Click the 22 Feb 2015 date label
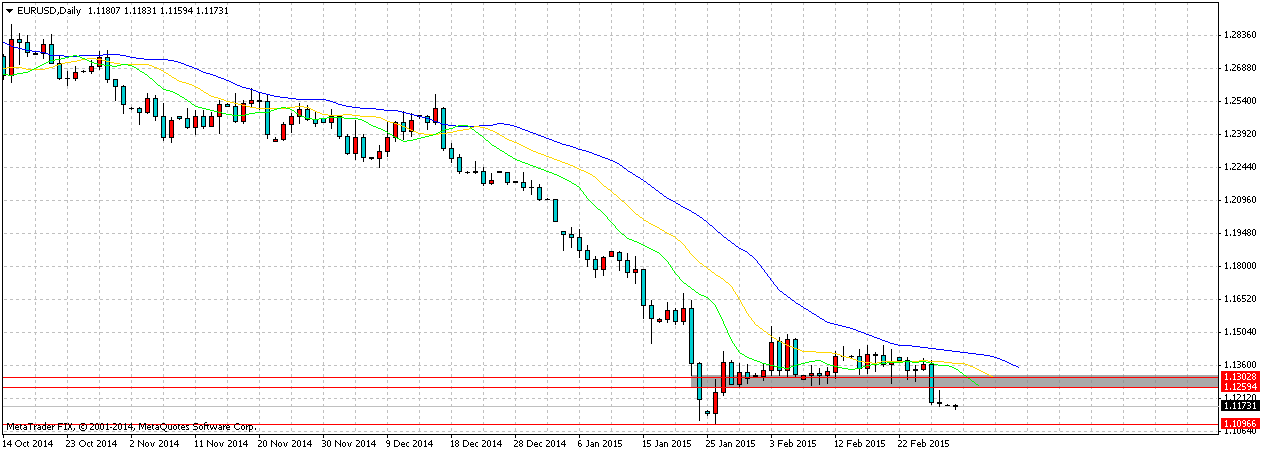This screenshot has width=1261, height=452. pos(923,441)
